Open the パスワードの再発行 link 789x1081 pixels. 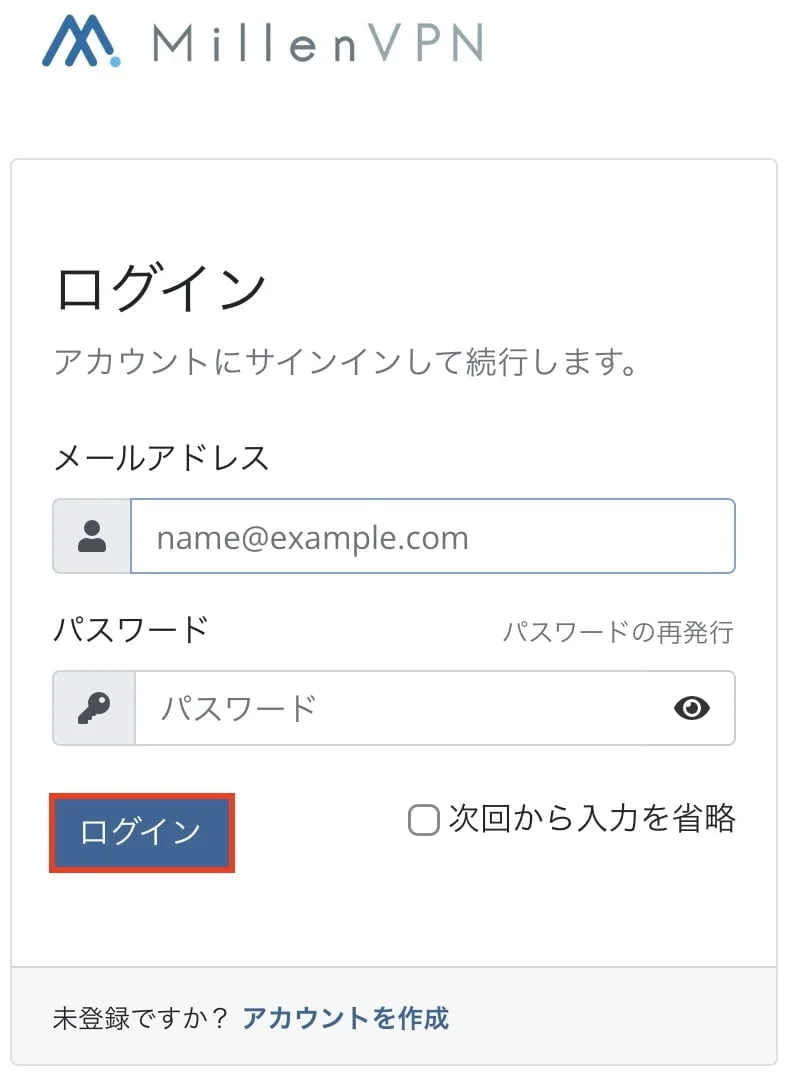[x=618, y=632]
